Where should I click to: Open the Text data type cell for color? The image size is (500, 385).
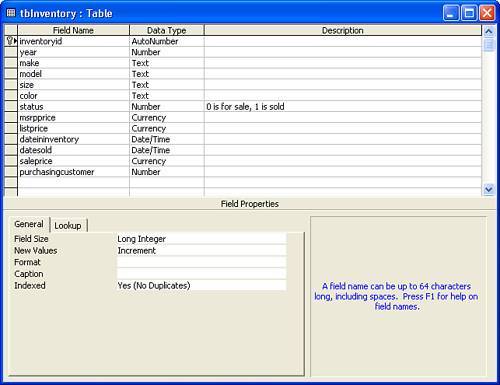tap(167, 96)
